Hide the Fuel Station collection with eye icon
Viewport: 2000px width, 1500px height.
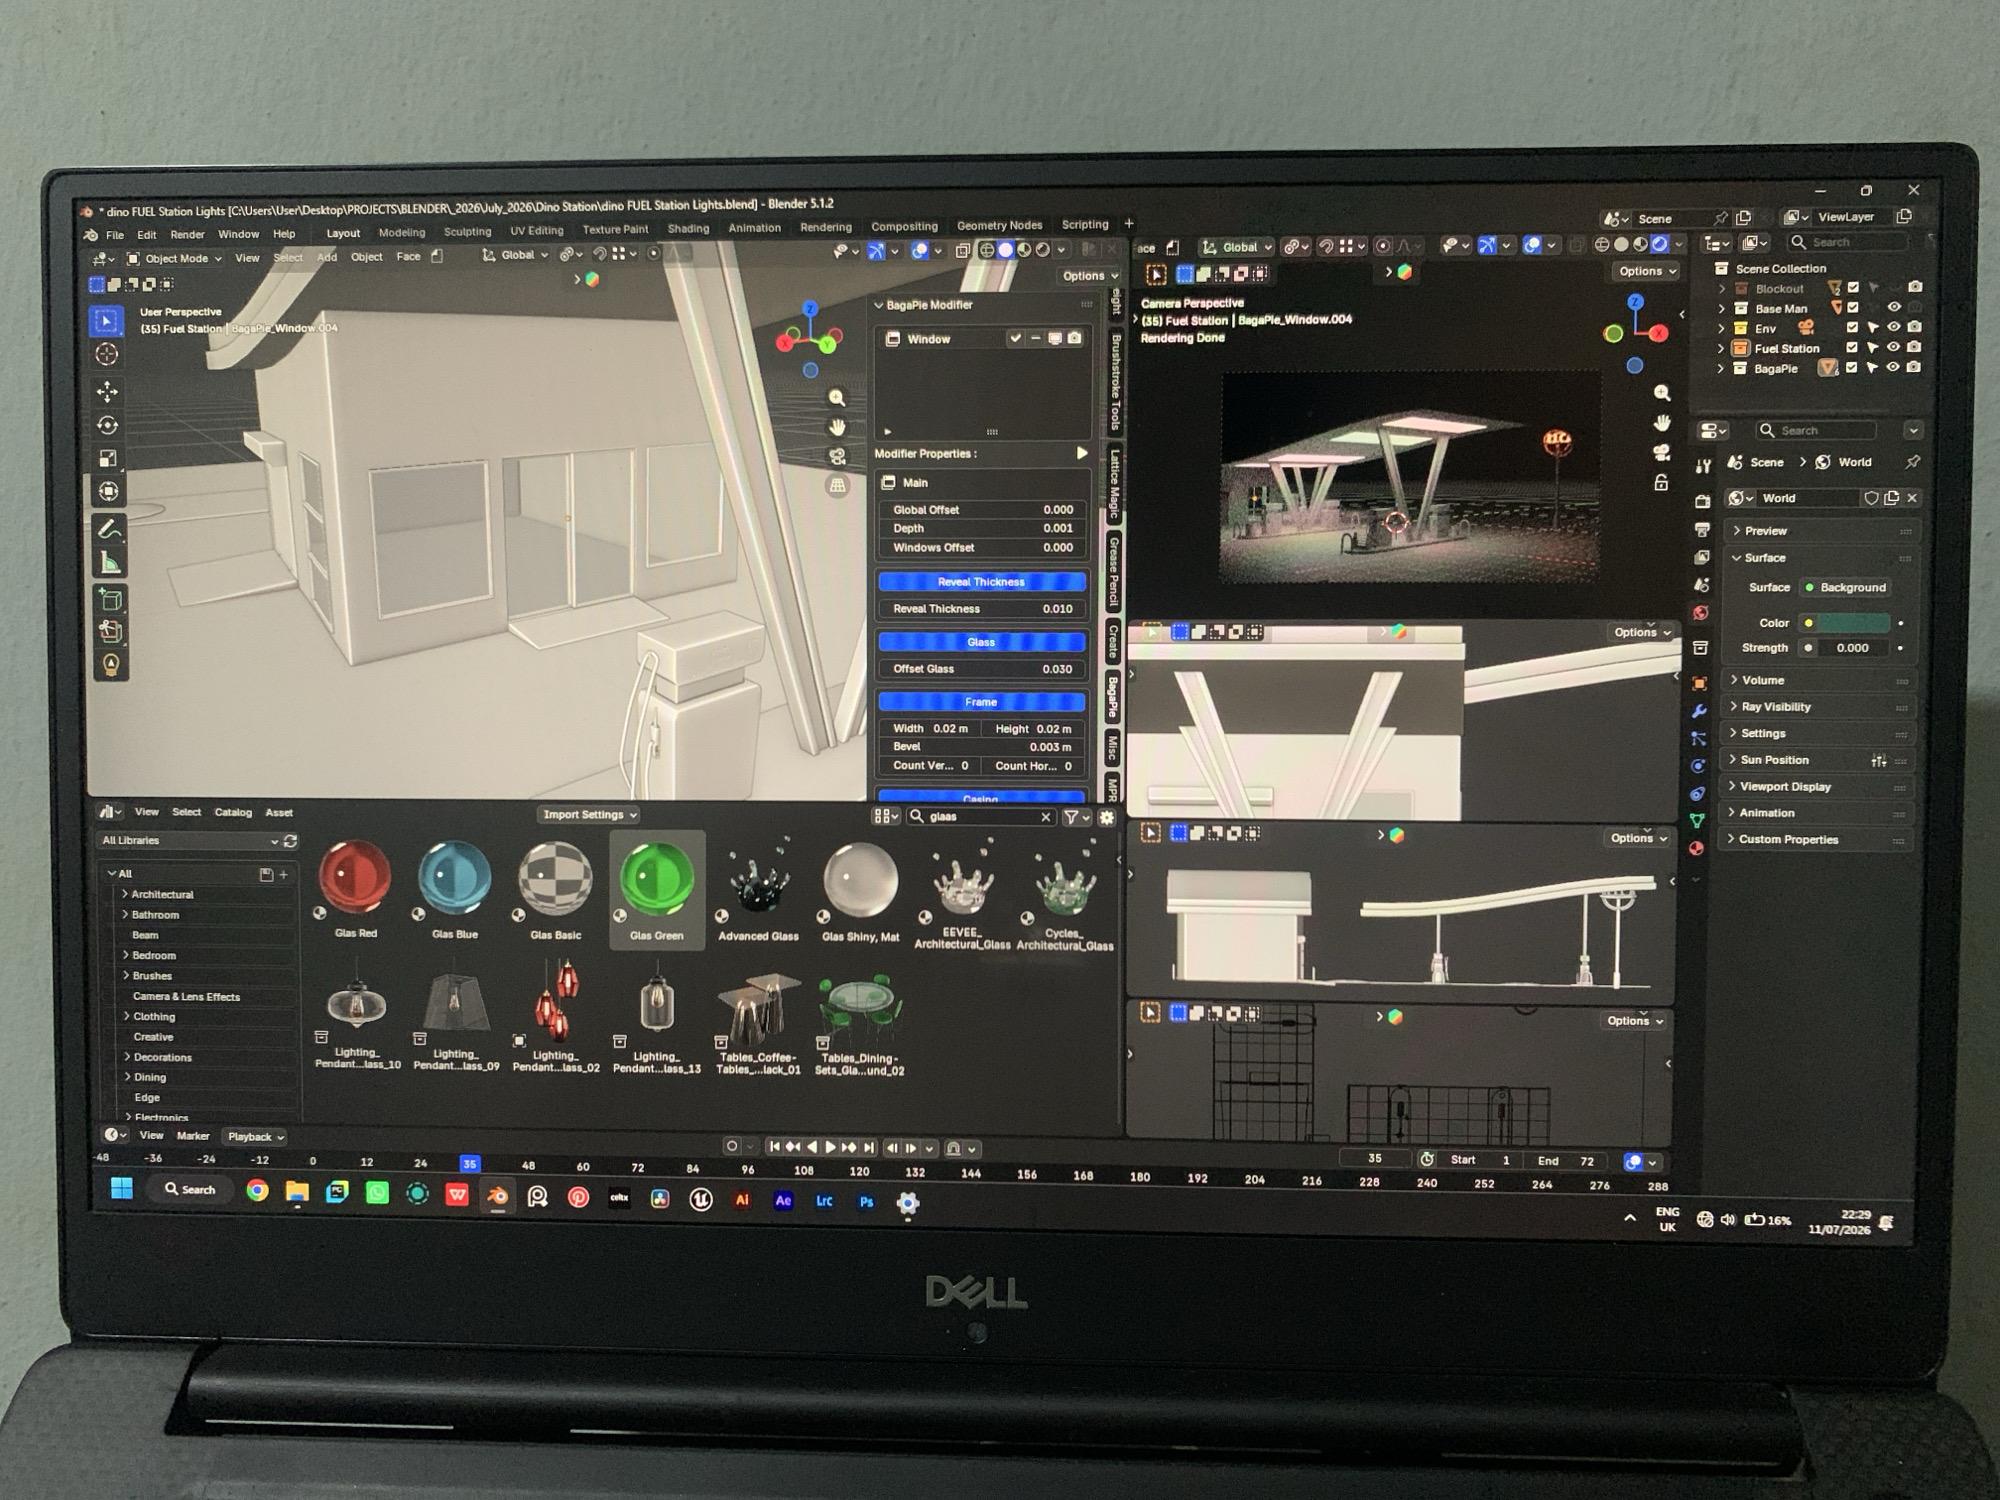[x=1893, y=348]
